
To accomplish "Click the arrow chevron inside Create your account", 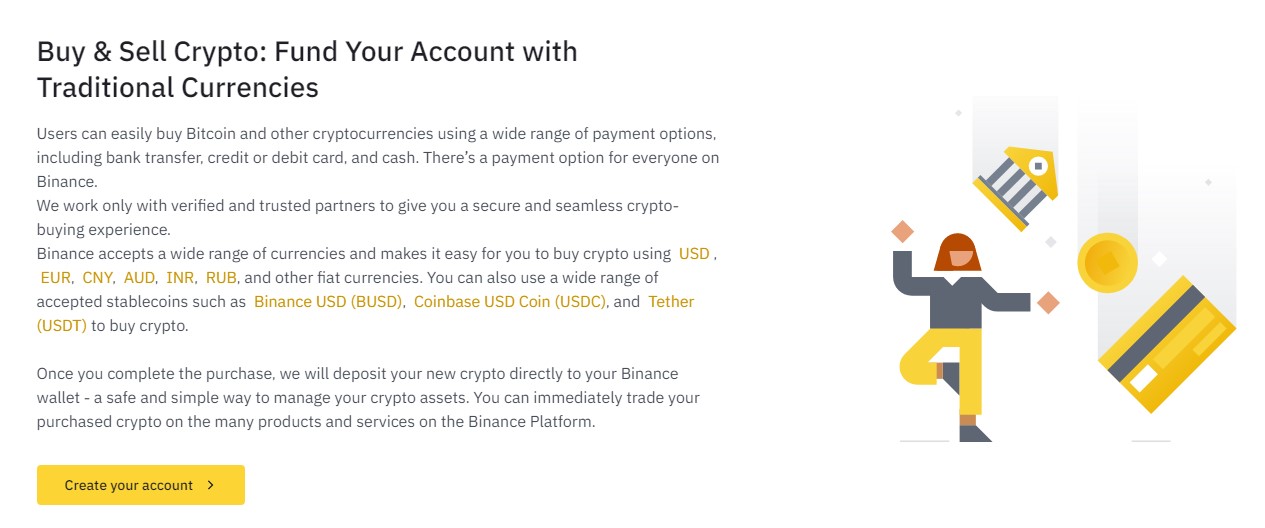I will pyautogui.click(x=210, y=485).
